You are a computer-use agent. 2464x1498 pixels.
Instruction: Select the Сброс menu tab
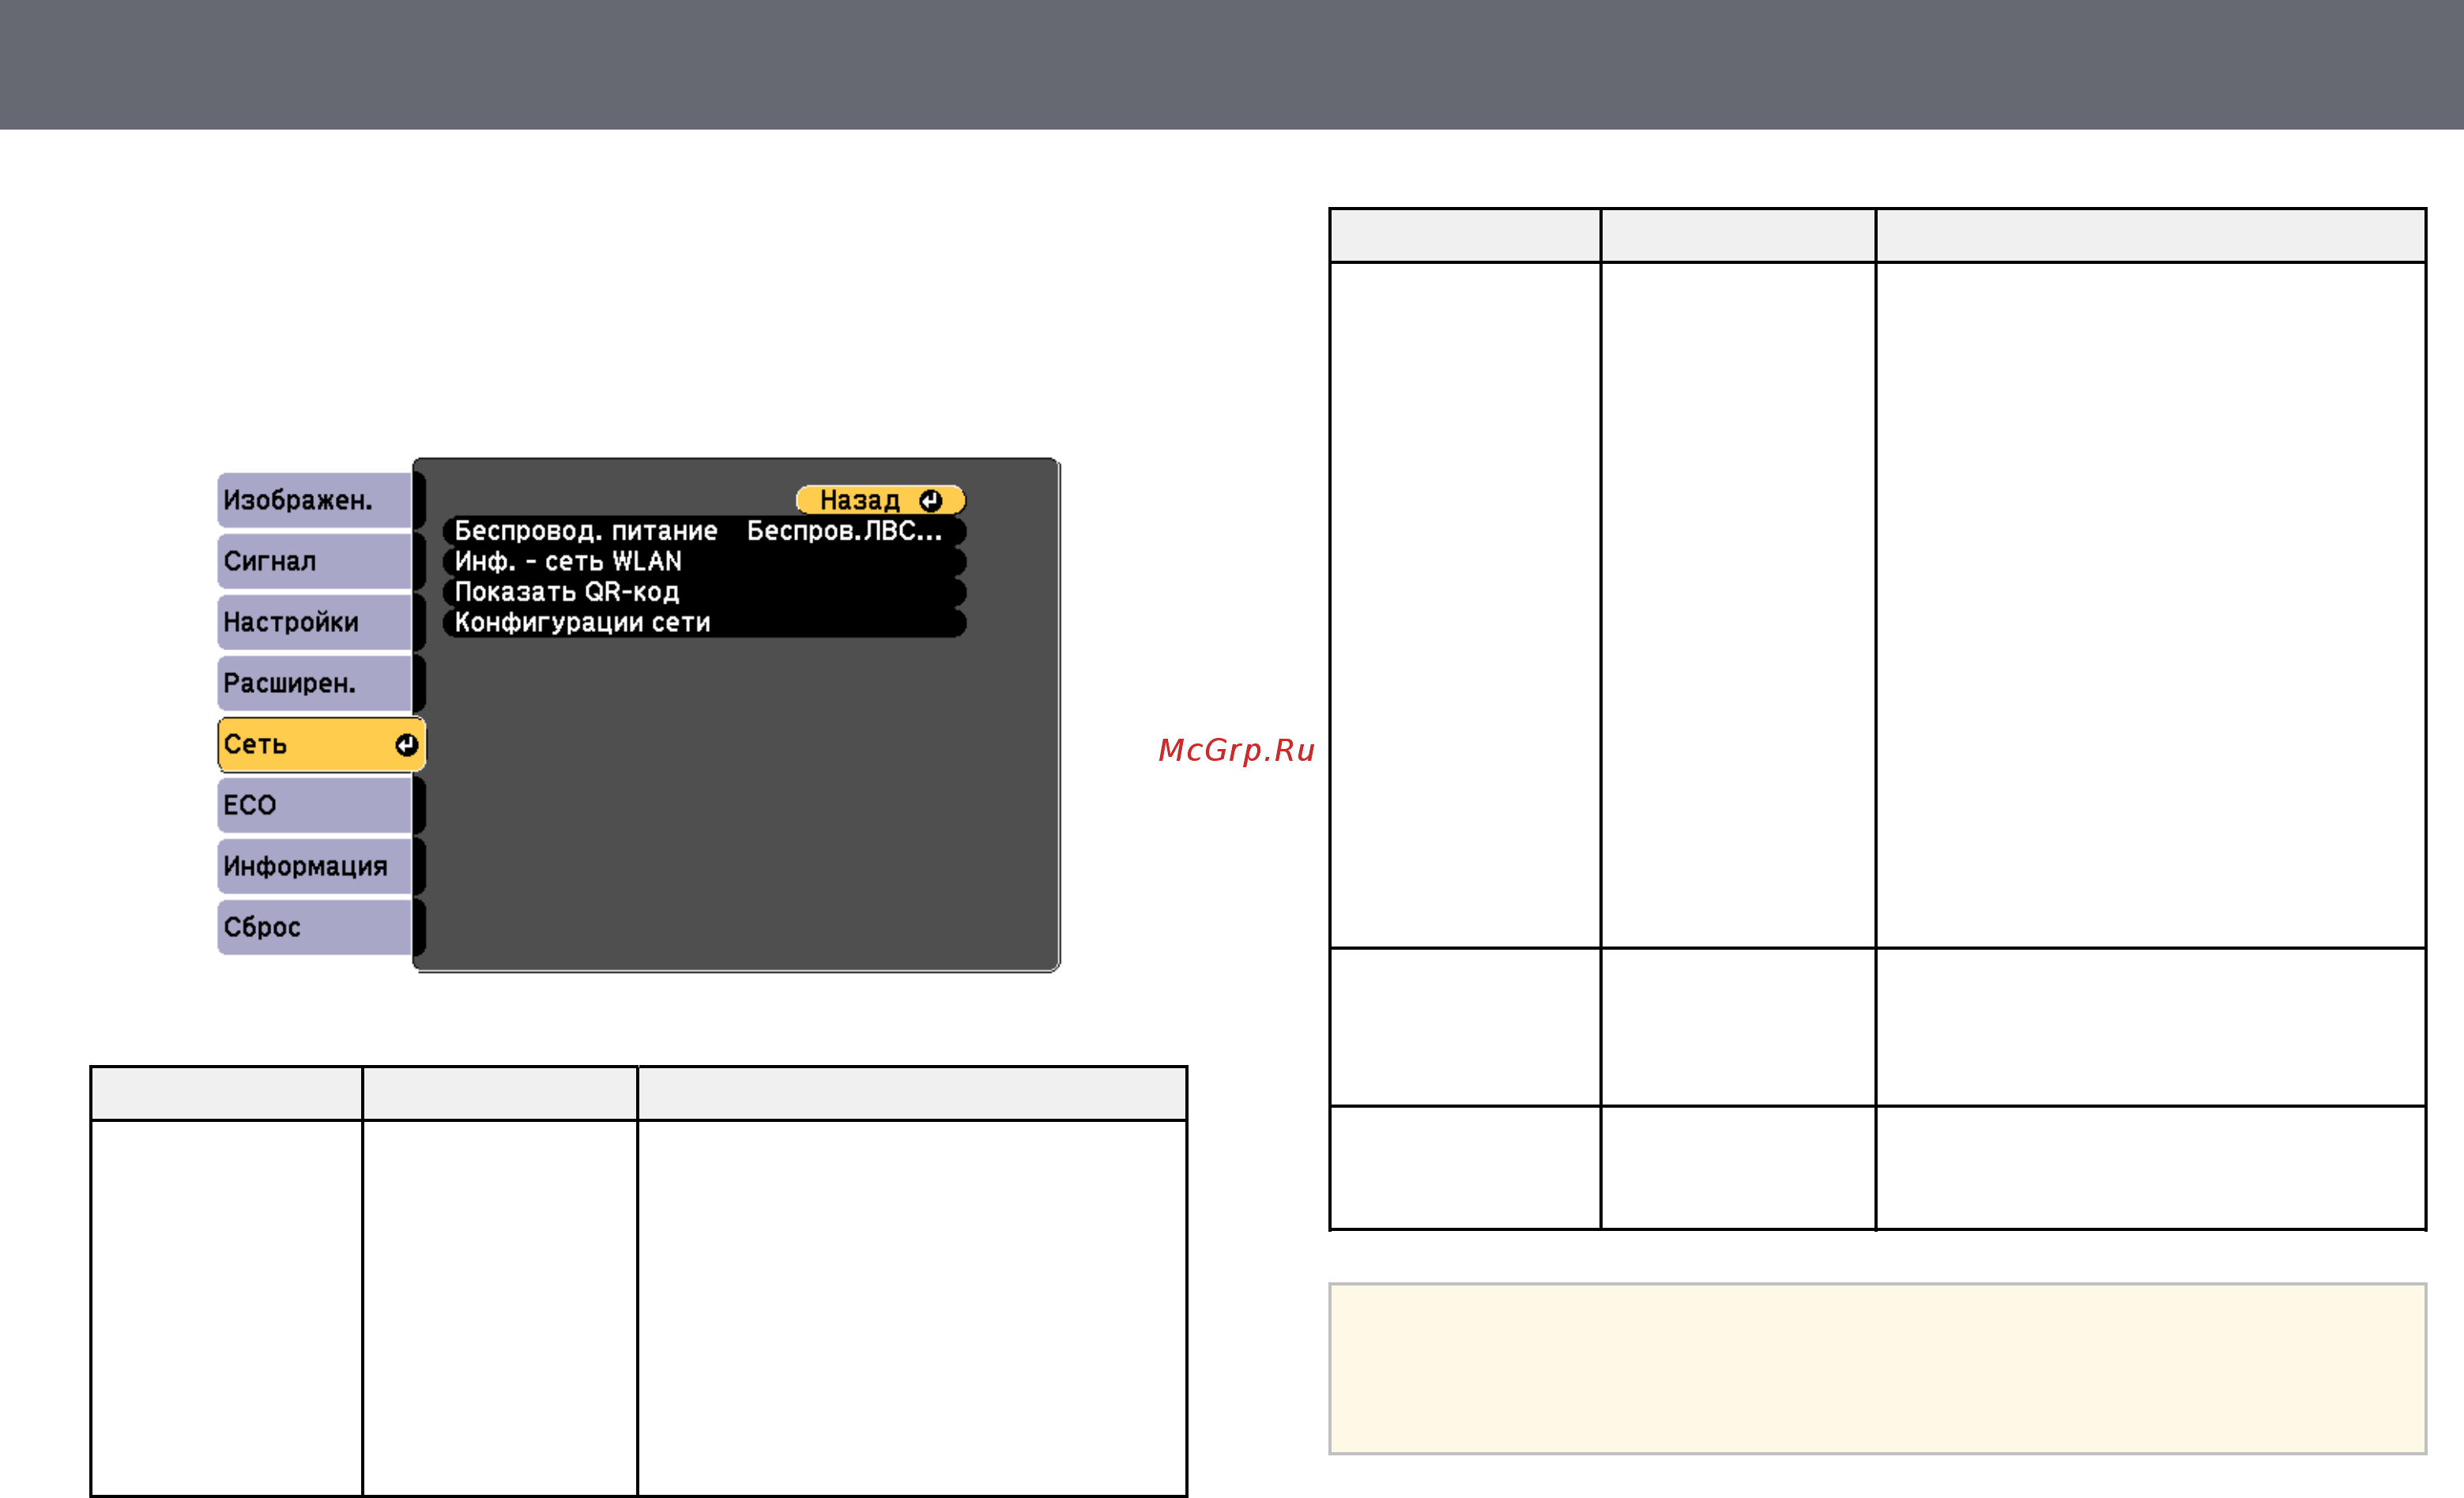[x=316, y=927]
